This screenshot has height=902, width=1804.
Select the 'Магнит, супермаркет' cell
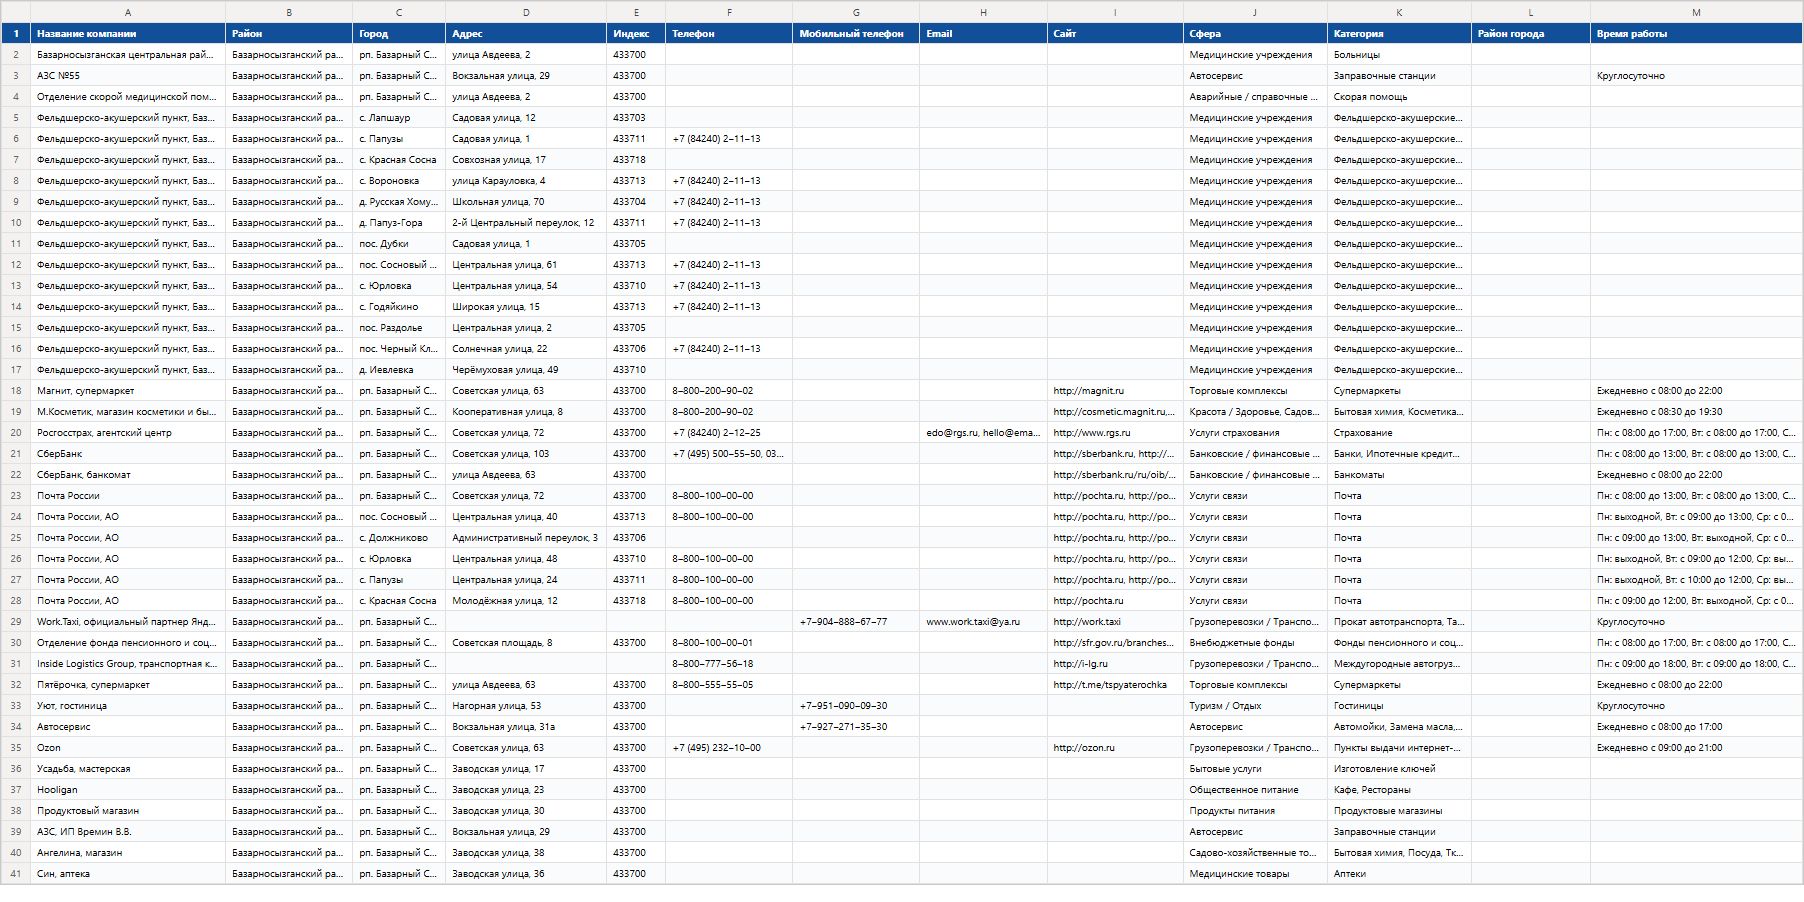click(x=128, y=391)
